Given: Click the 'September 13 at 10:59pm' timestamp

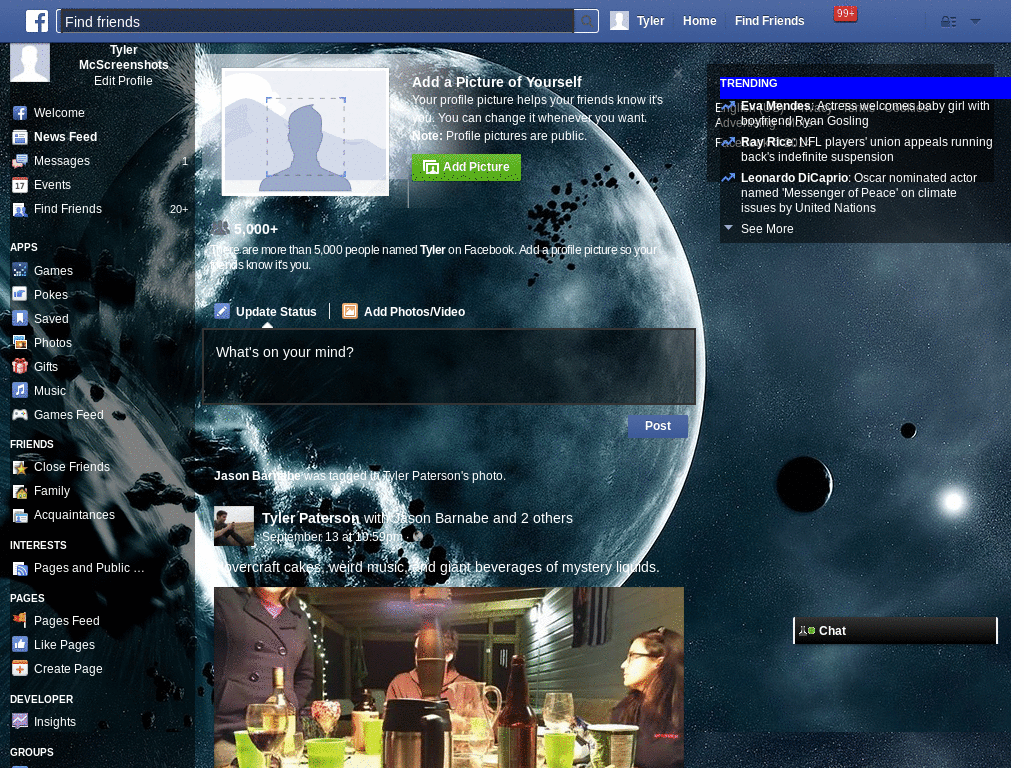Looking at the screenshot, I should click(332, 537).
